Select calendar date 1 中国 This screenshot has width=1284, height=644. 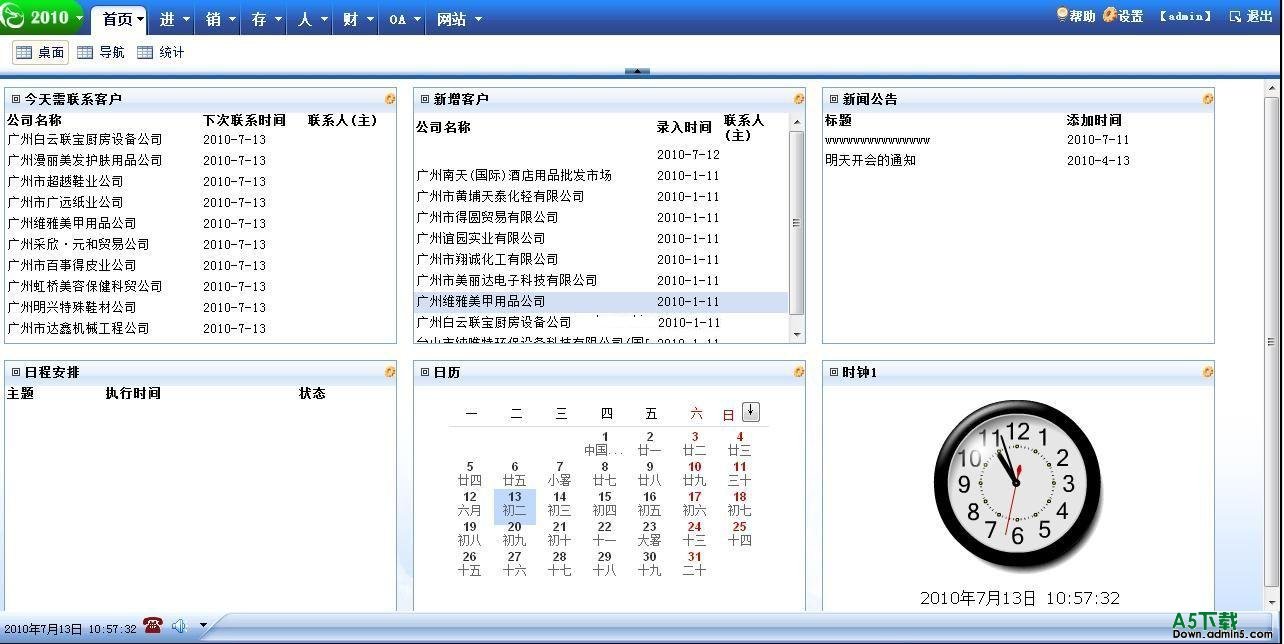coord(604,444)
